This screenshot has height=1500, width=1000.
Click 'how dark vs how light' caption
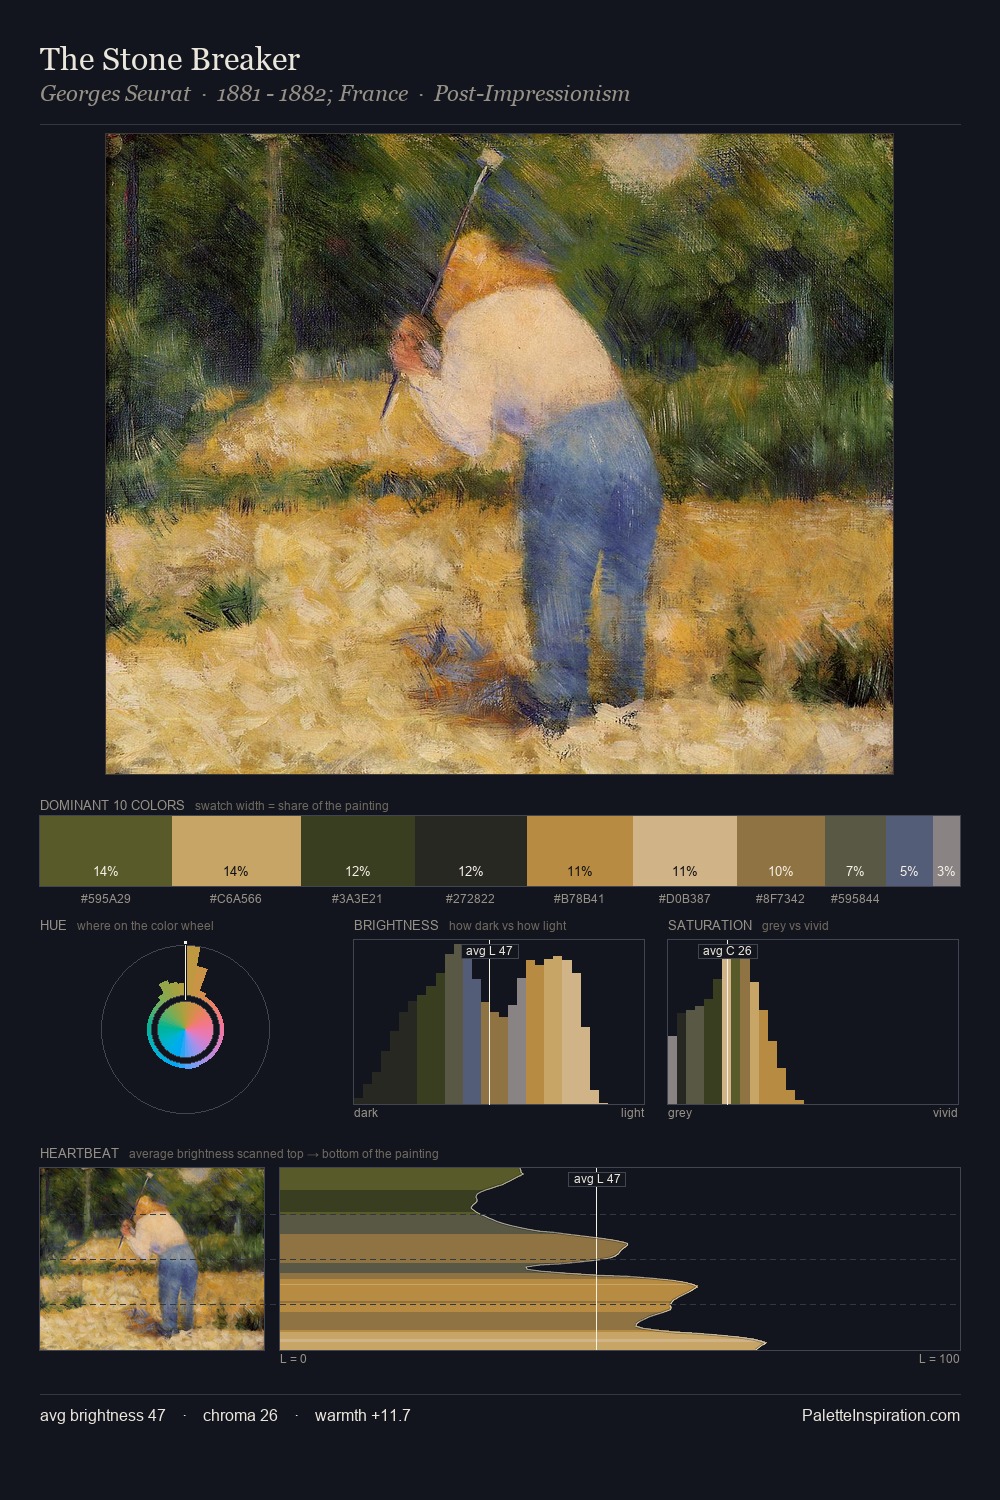click(x=507, y=926)
